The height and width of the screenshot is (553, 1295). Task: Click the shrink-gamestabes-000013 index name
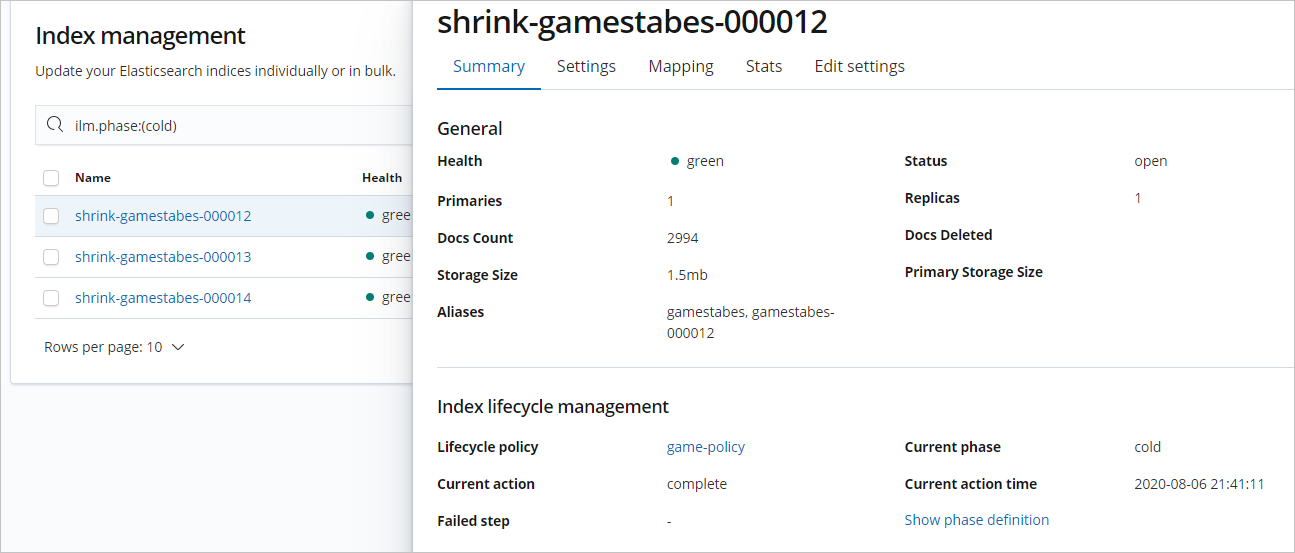[163, 257]
